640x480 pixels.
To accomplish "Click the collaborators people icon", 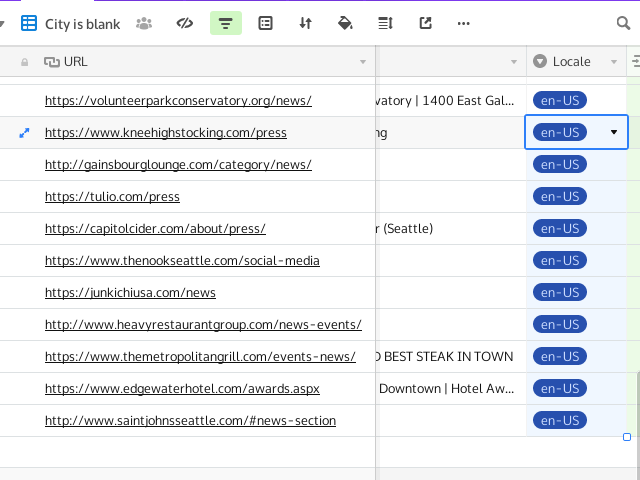I will [144, 24].
